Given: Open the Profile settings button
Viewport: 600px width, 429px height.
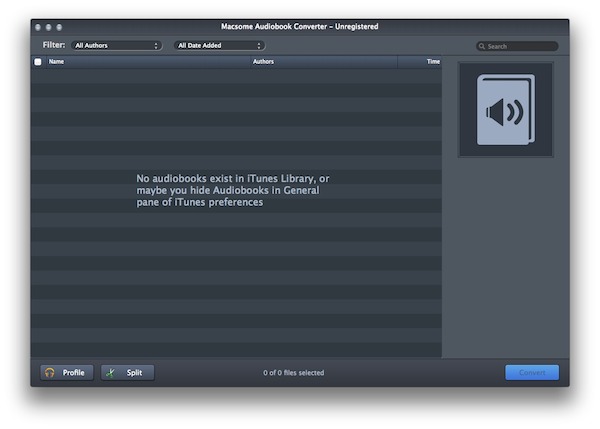Looking at the screenshot, I should (67, 372).
